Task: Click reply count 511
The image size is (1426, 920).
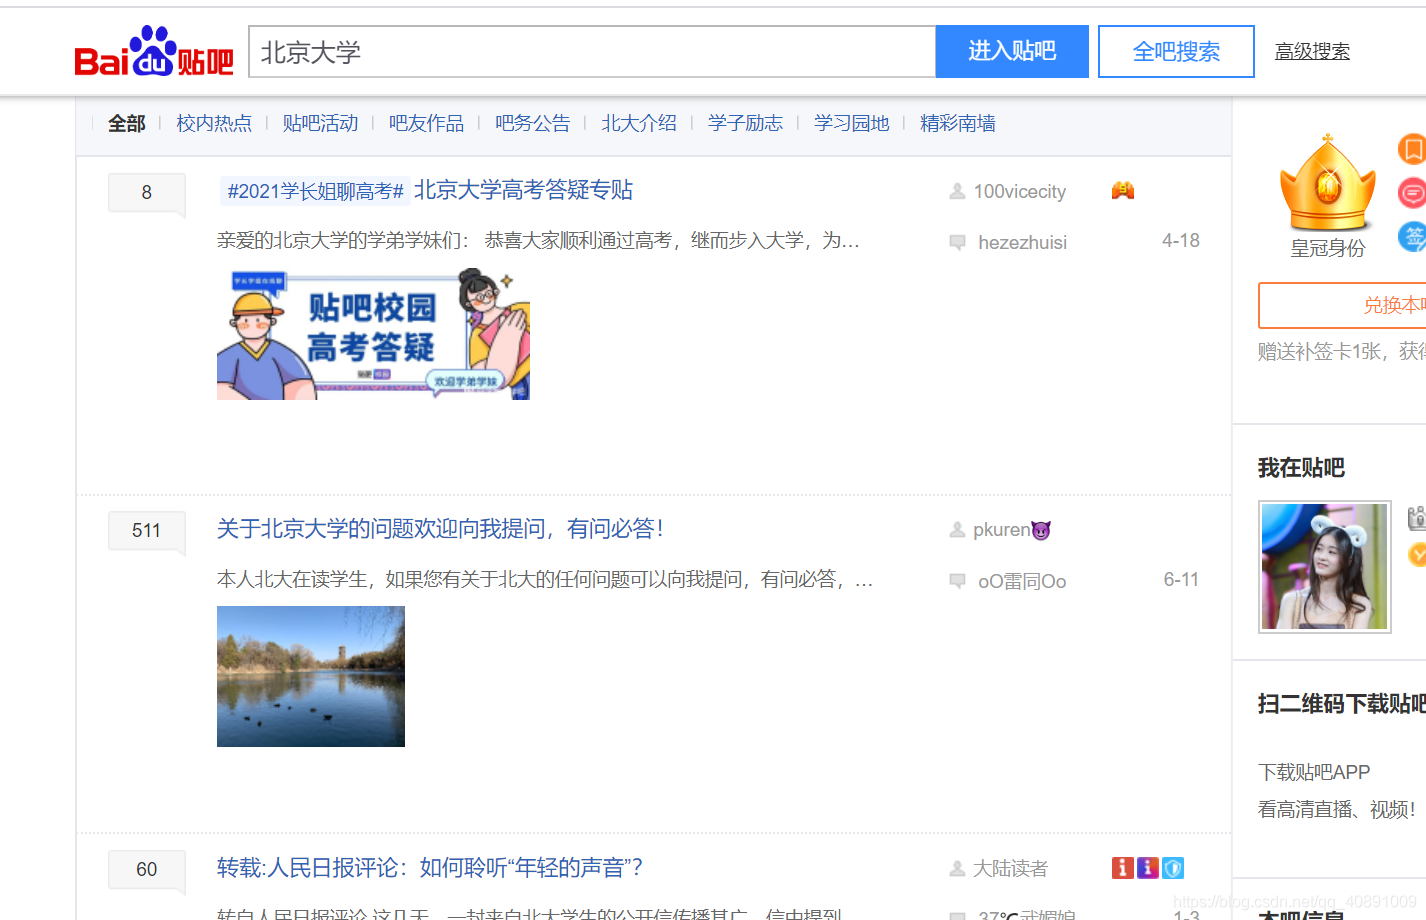Action: click(147, 531)
